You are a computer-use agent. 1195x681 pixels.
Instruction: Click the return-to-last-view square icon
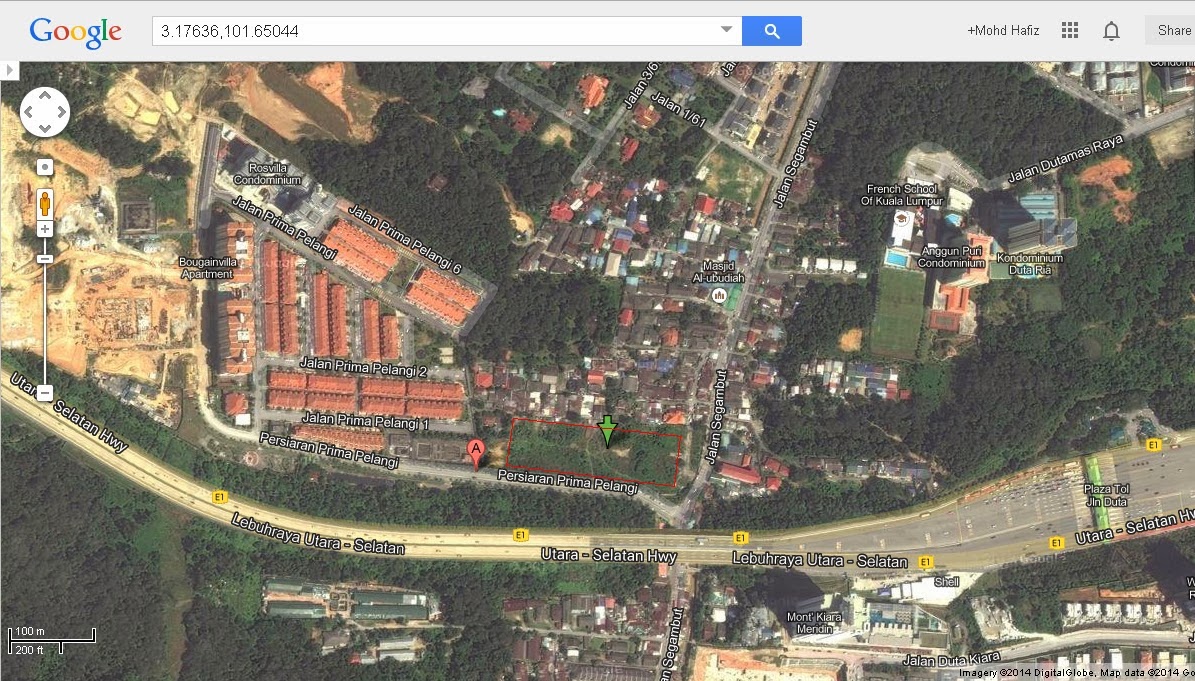coord(44,166)
